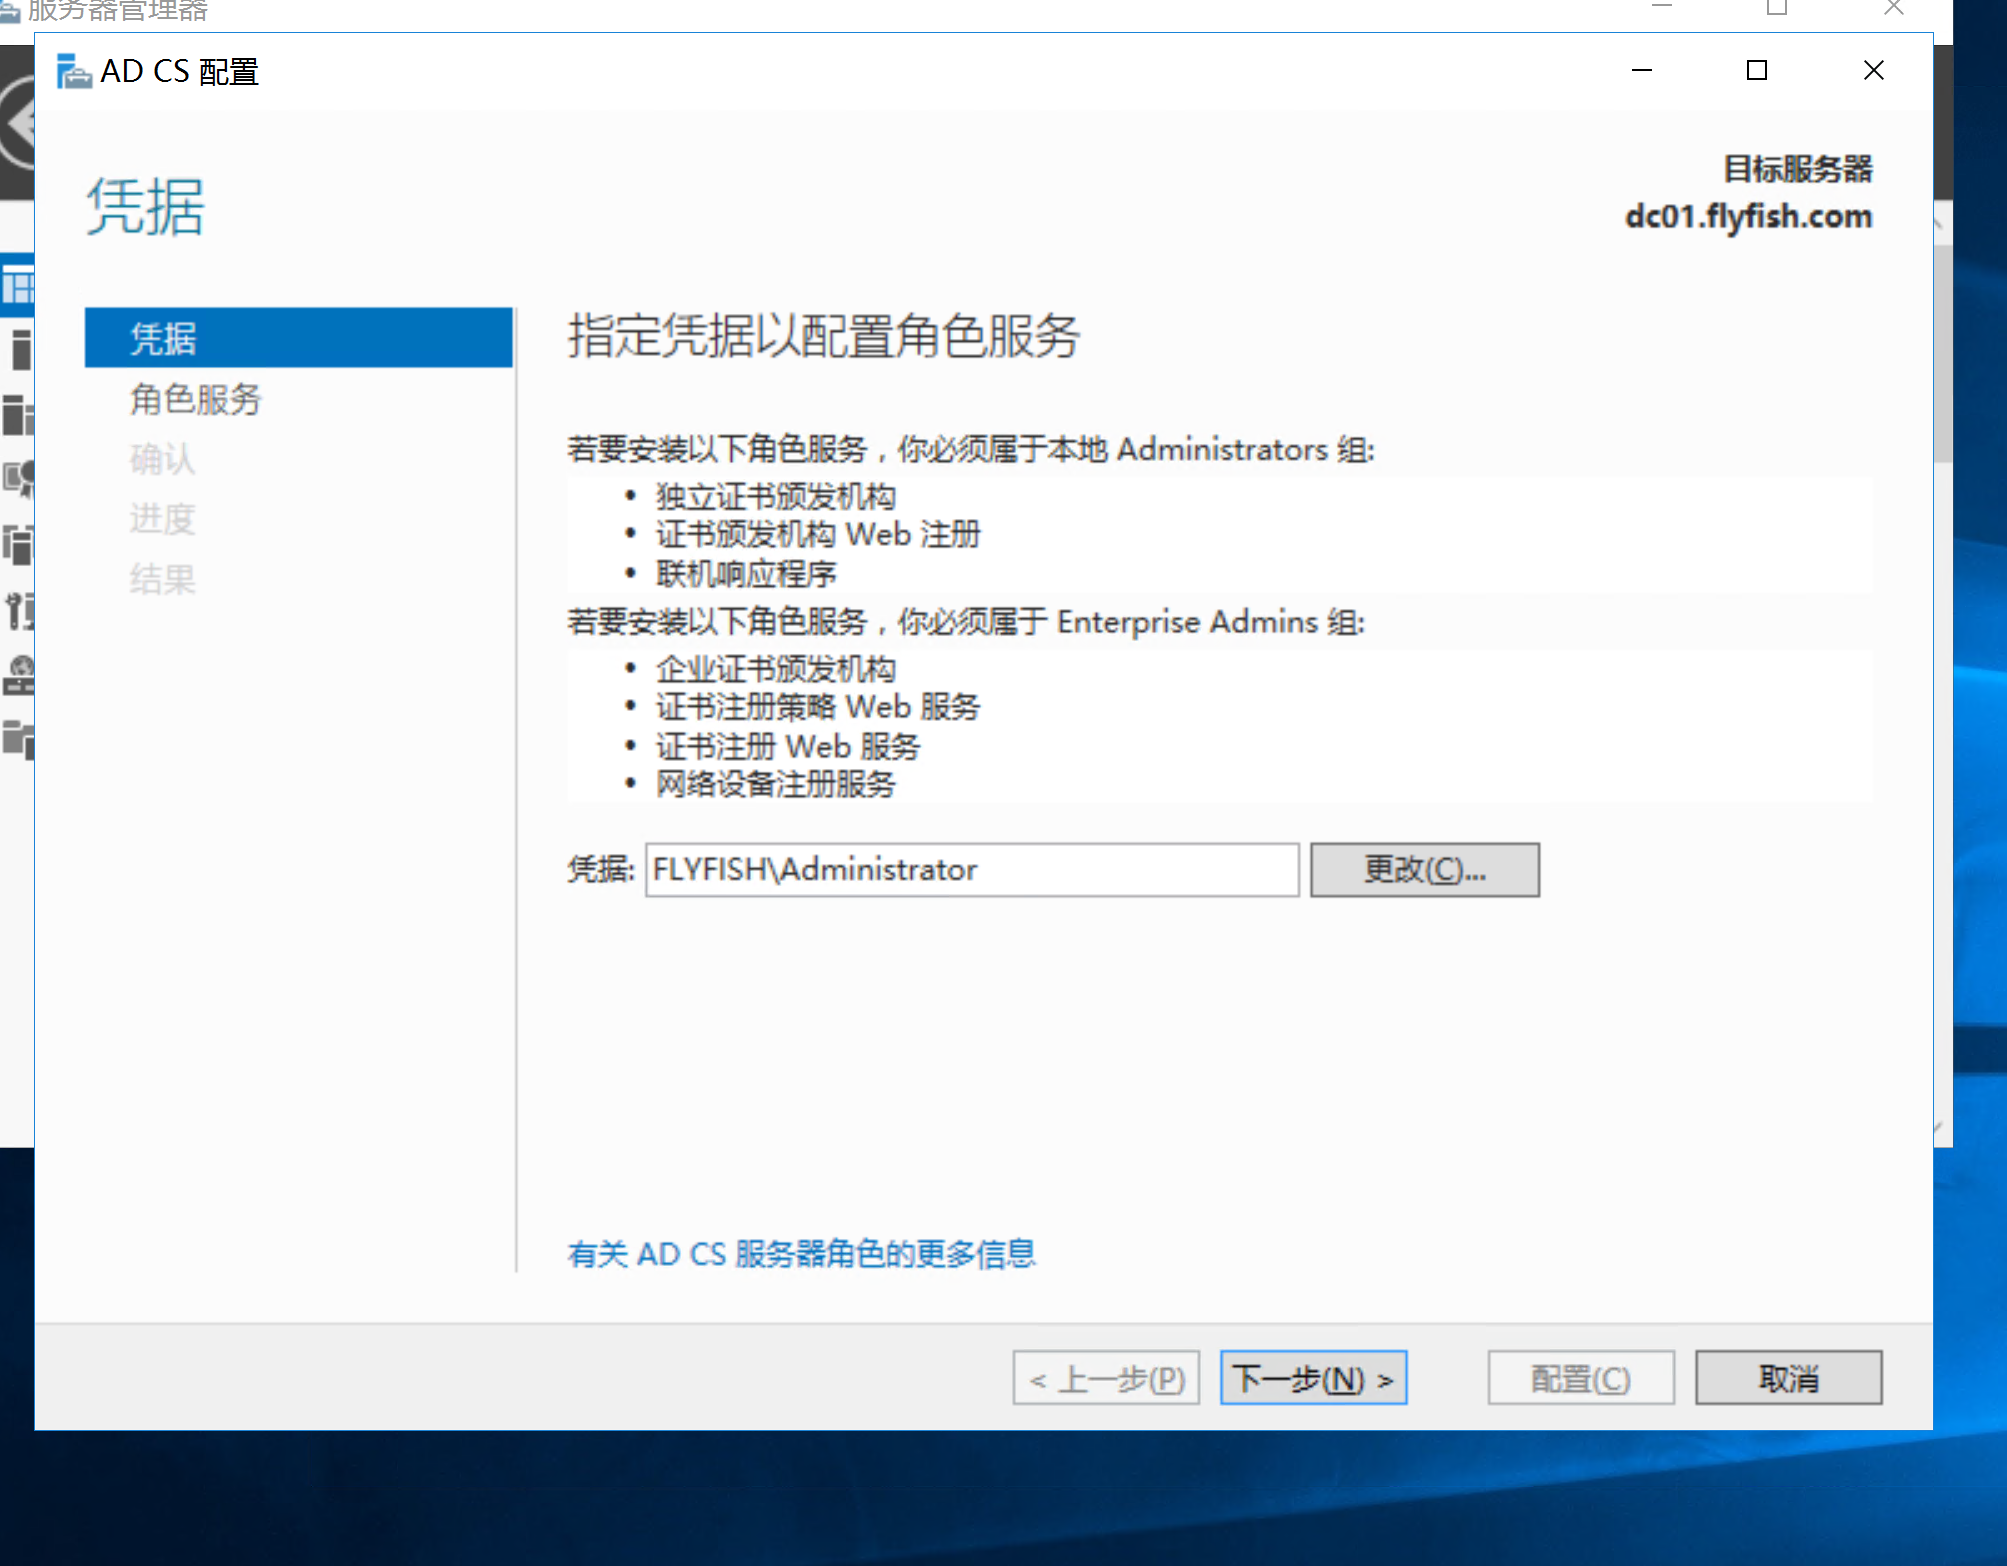The image size is (2007, 1566).
Task: Click bullet 证书注册 Web 服务
Action: coord(788,746)
